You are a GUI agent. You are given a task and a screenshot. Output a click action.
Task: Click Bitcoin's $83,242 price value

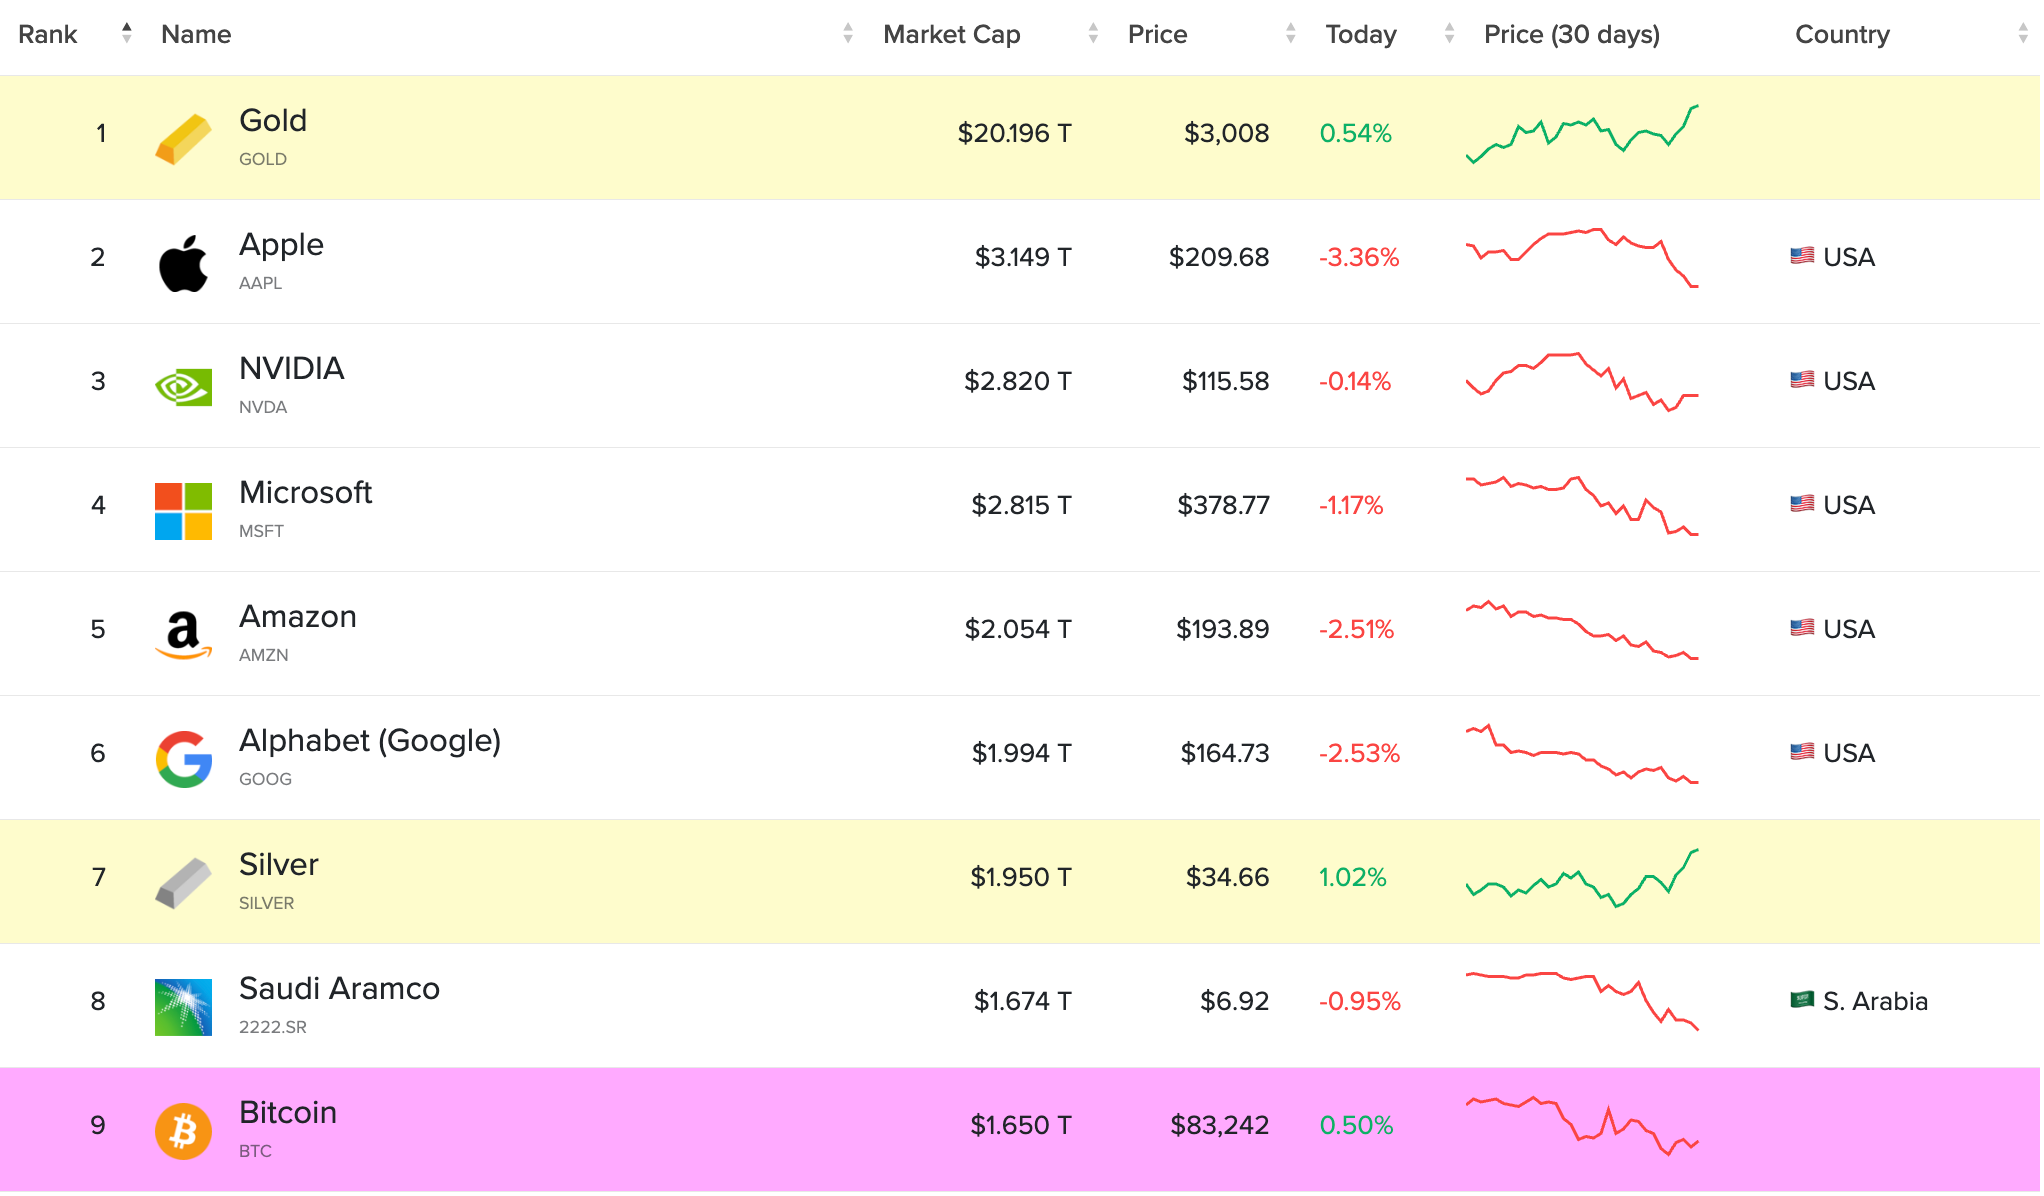pyautogui.click(x=1219, y=1125)
